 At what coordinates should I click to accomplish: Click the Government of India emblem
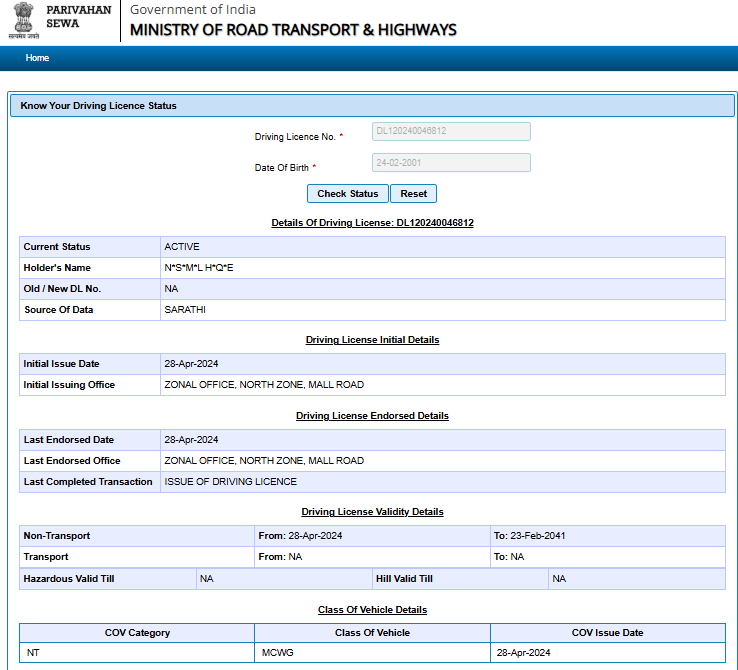click(23, 20)
